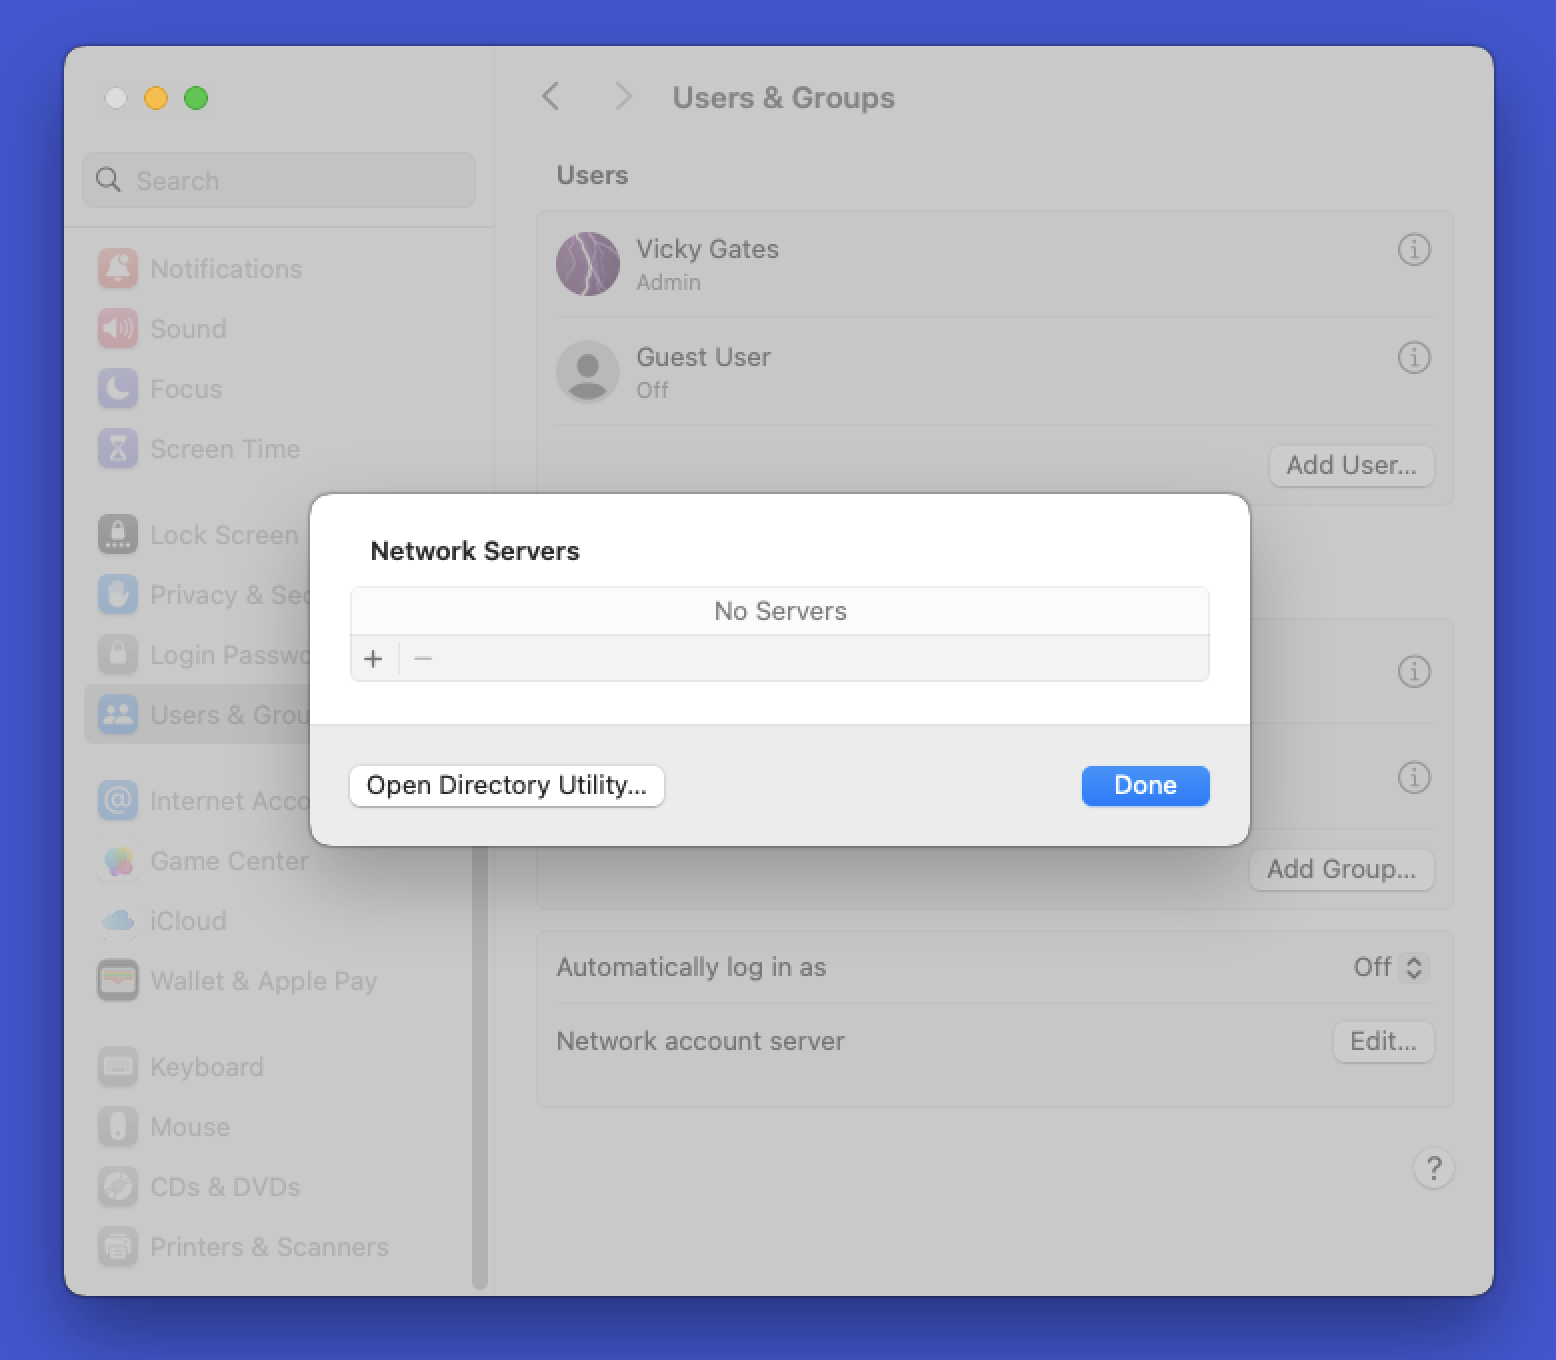Open Sound settings in the sidebar
The height and width of the screenshot is (1360, 1556).
(x=188, y=328)
